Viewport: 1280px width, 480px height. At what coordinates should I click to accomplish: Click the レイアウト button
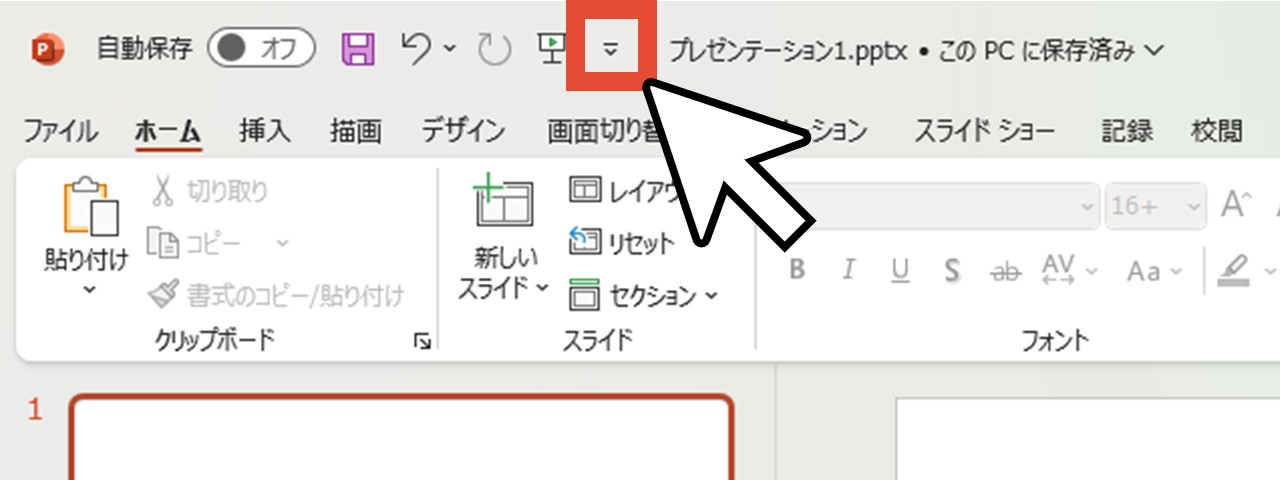coord(625,191)
